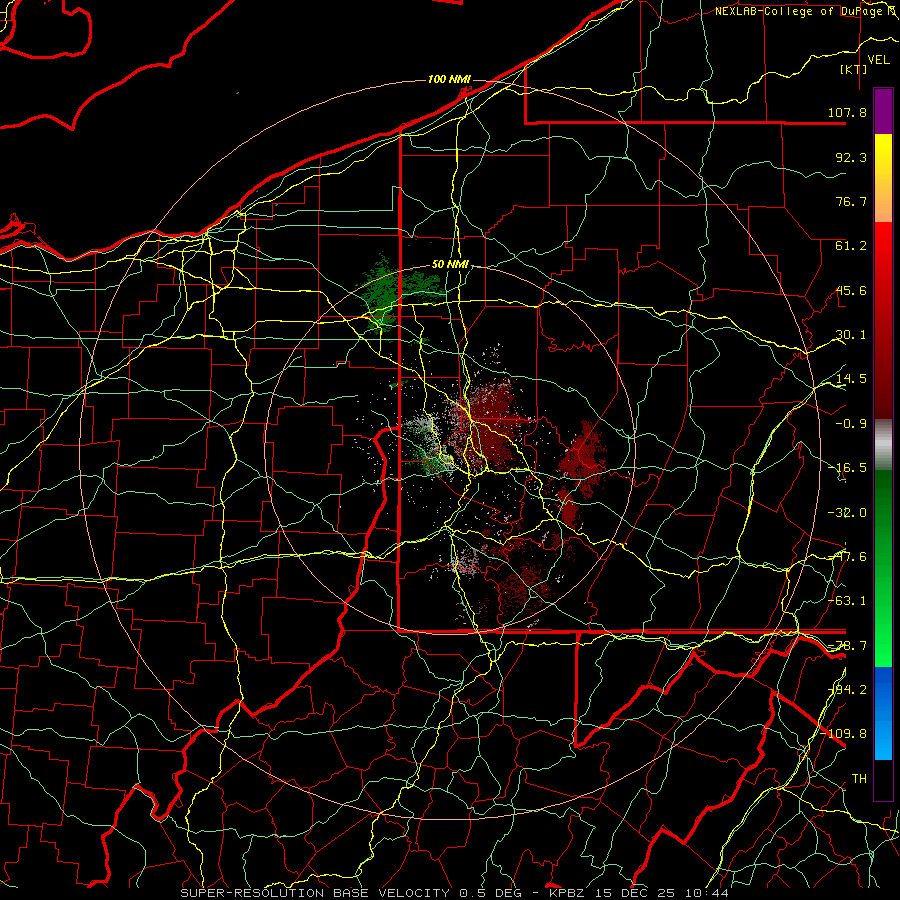Click the yellow-orange segment of color bar

(x=883, y=178)
